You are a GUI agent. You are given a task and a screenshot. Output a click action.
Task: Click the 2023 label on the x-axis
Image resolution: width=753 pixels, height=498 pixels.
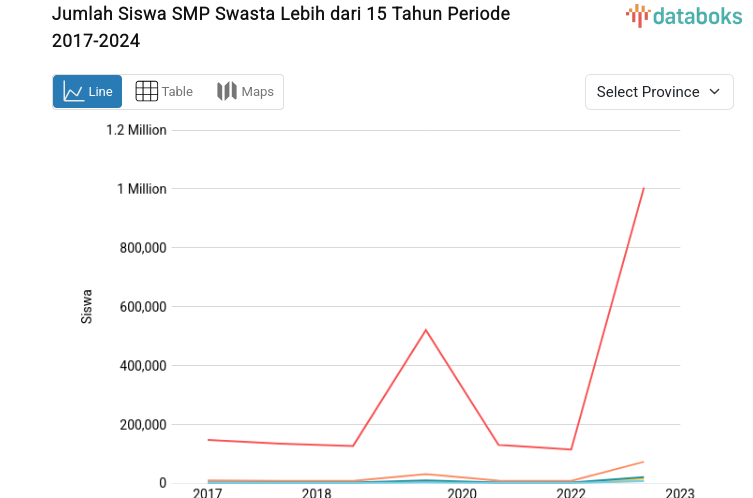point(679,492)
